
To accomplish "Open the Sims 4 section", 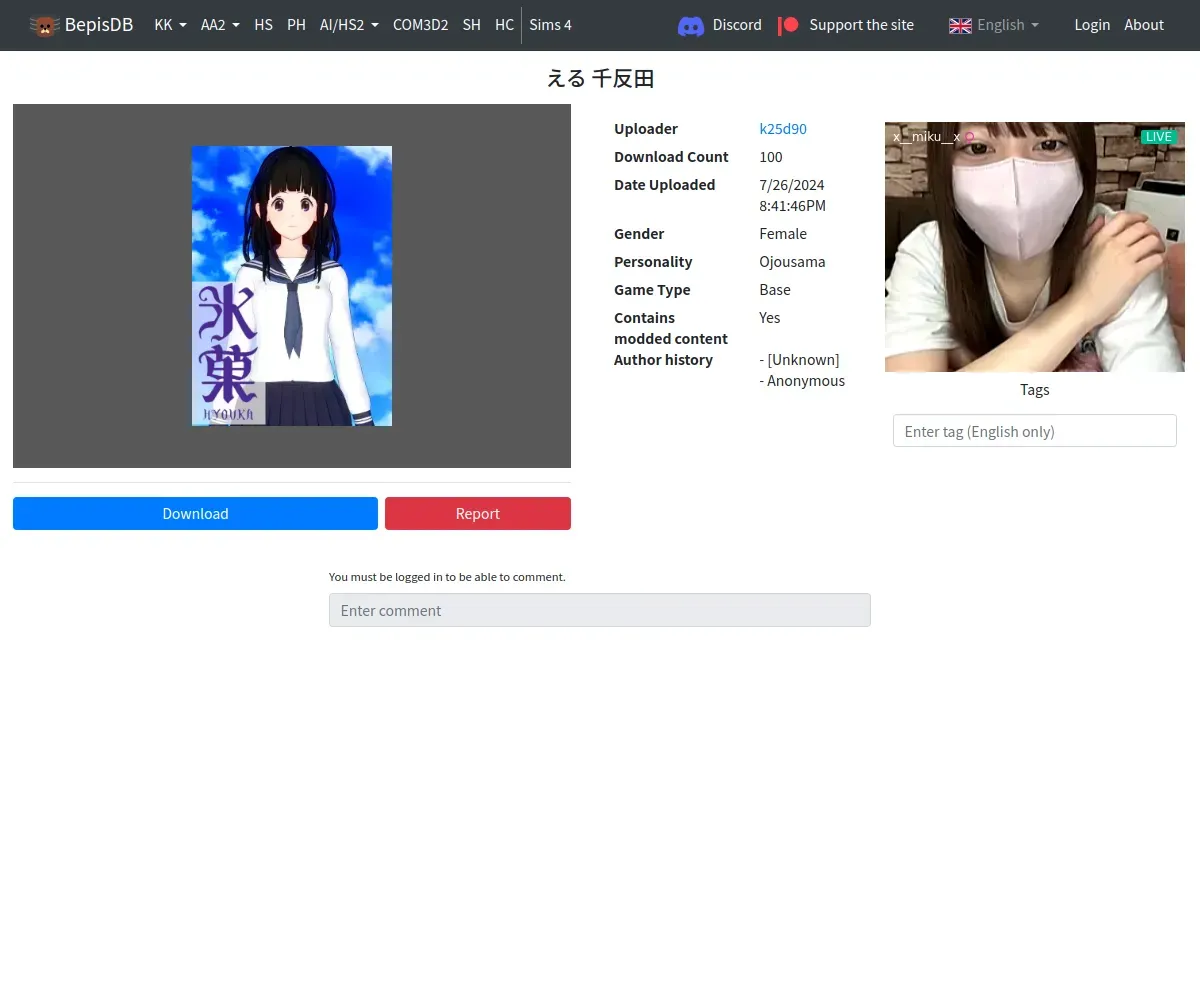I will (550, 25).
